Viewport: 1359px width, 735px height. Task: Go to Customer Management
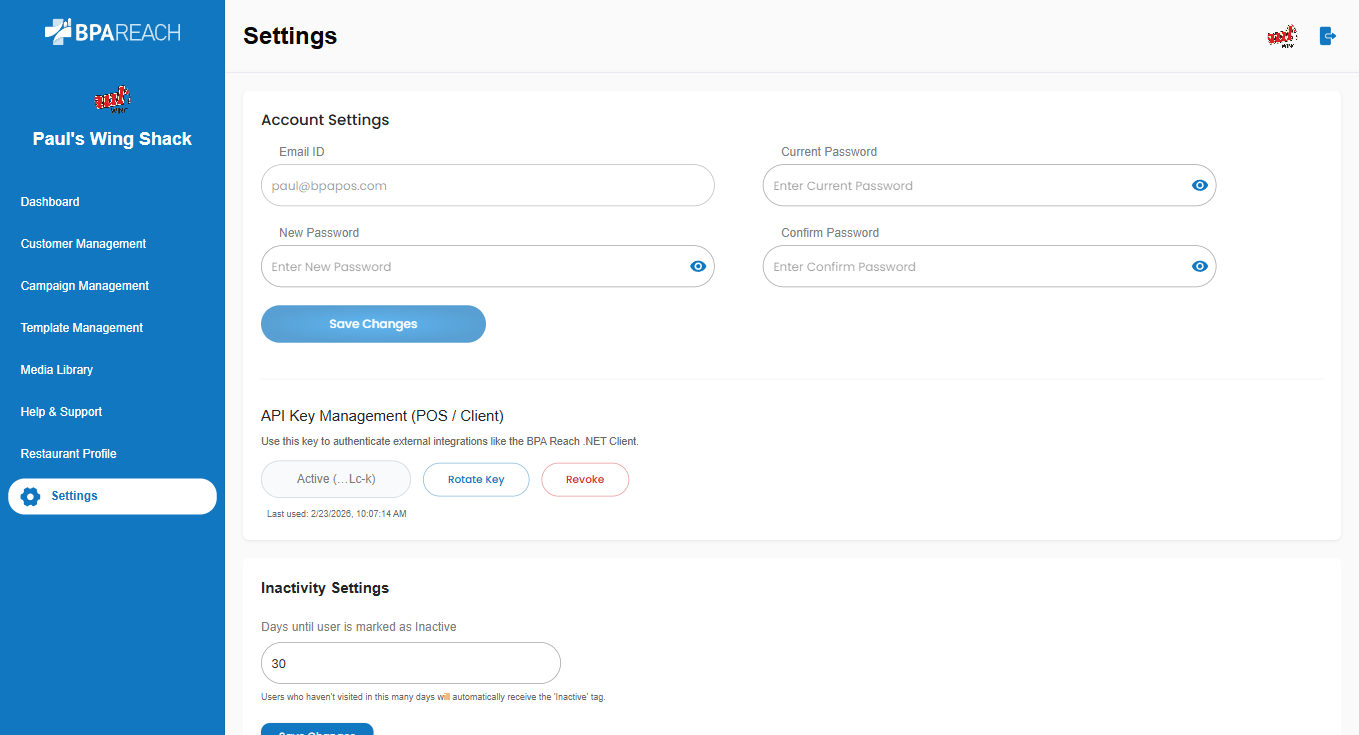coord(83,244)
